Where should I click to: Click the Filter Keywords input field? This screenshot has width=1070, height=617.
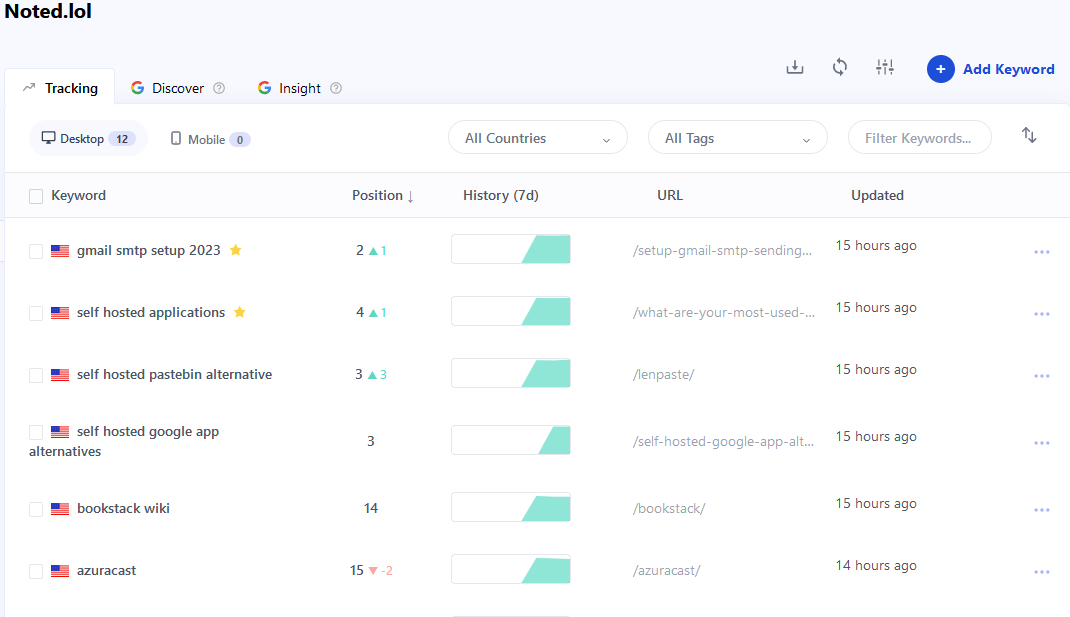(x=919, y=137)
